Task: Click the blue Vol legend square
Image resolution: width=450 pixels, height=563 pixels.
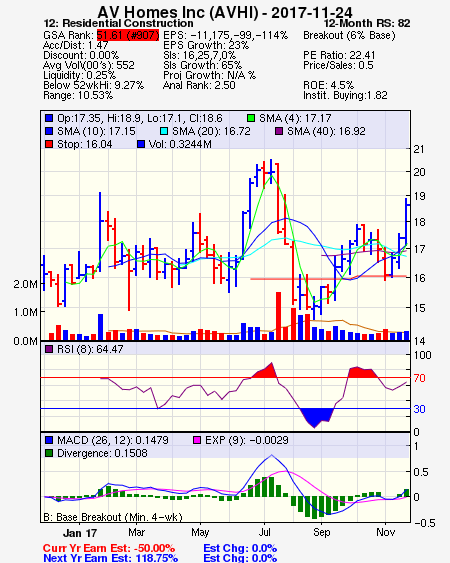Action: click(141, 144)
